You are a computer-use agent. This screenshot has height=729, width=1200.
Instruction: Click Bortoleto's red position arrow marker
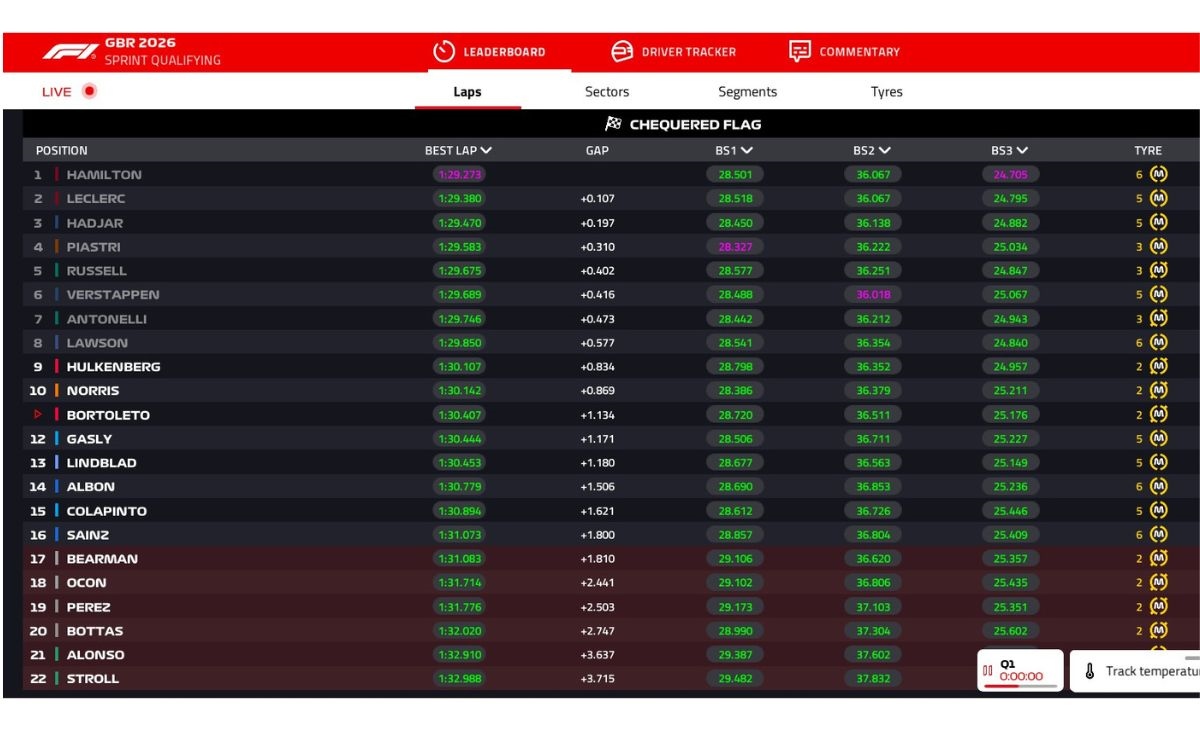click(x=39, y=414)
